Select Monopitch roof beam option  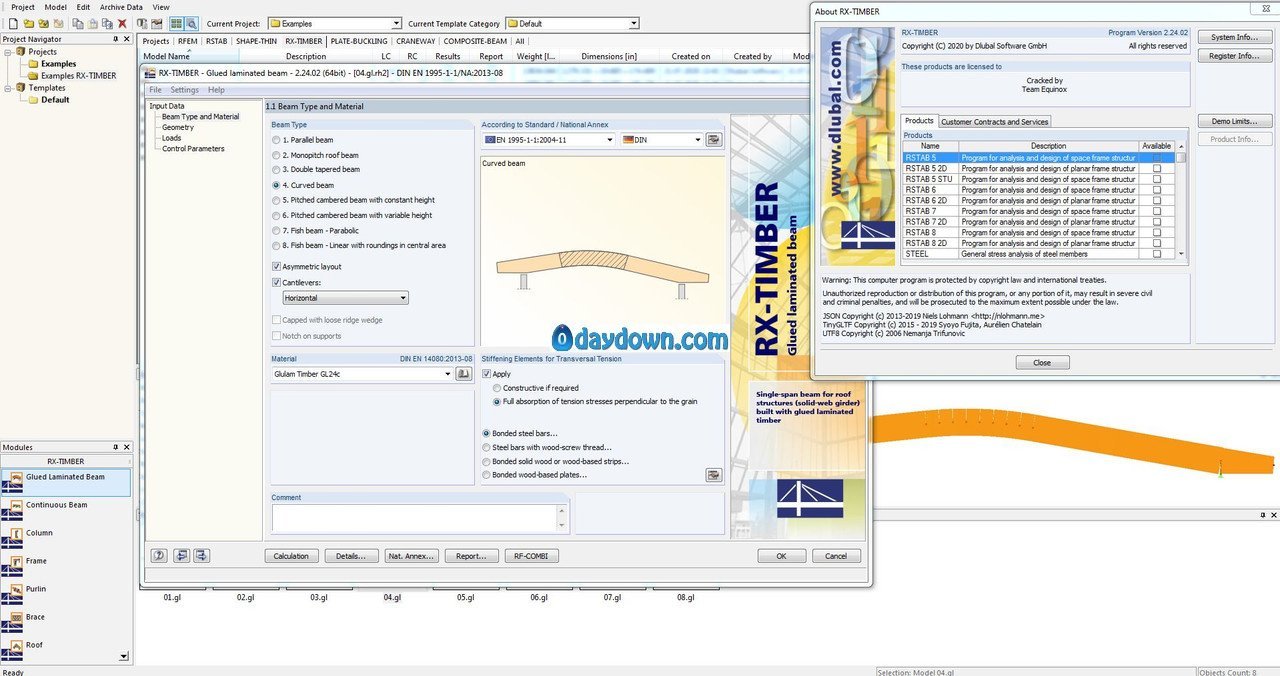pos(276,155)
